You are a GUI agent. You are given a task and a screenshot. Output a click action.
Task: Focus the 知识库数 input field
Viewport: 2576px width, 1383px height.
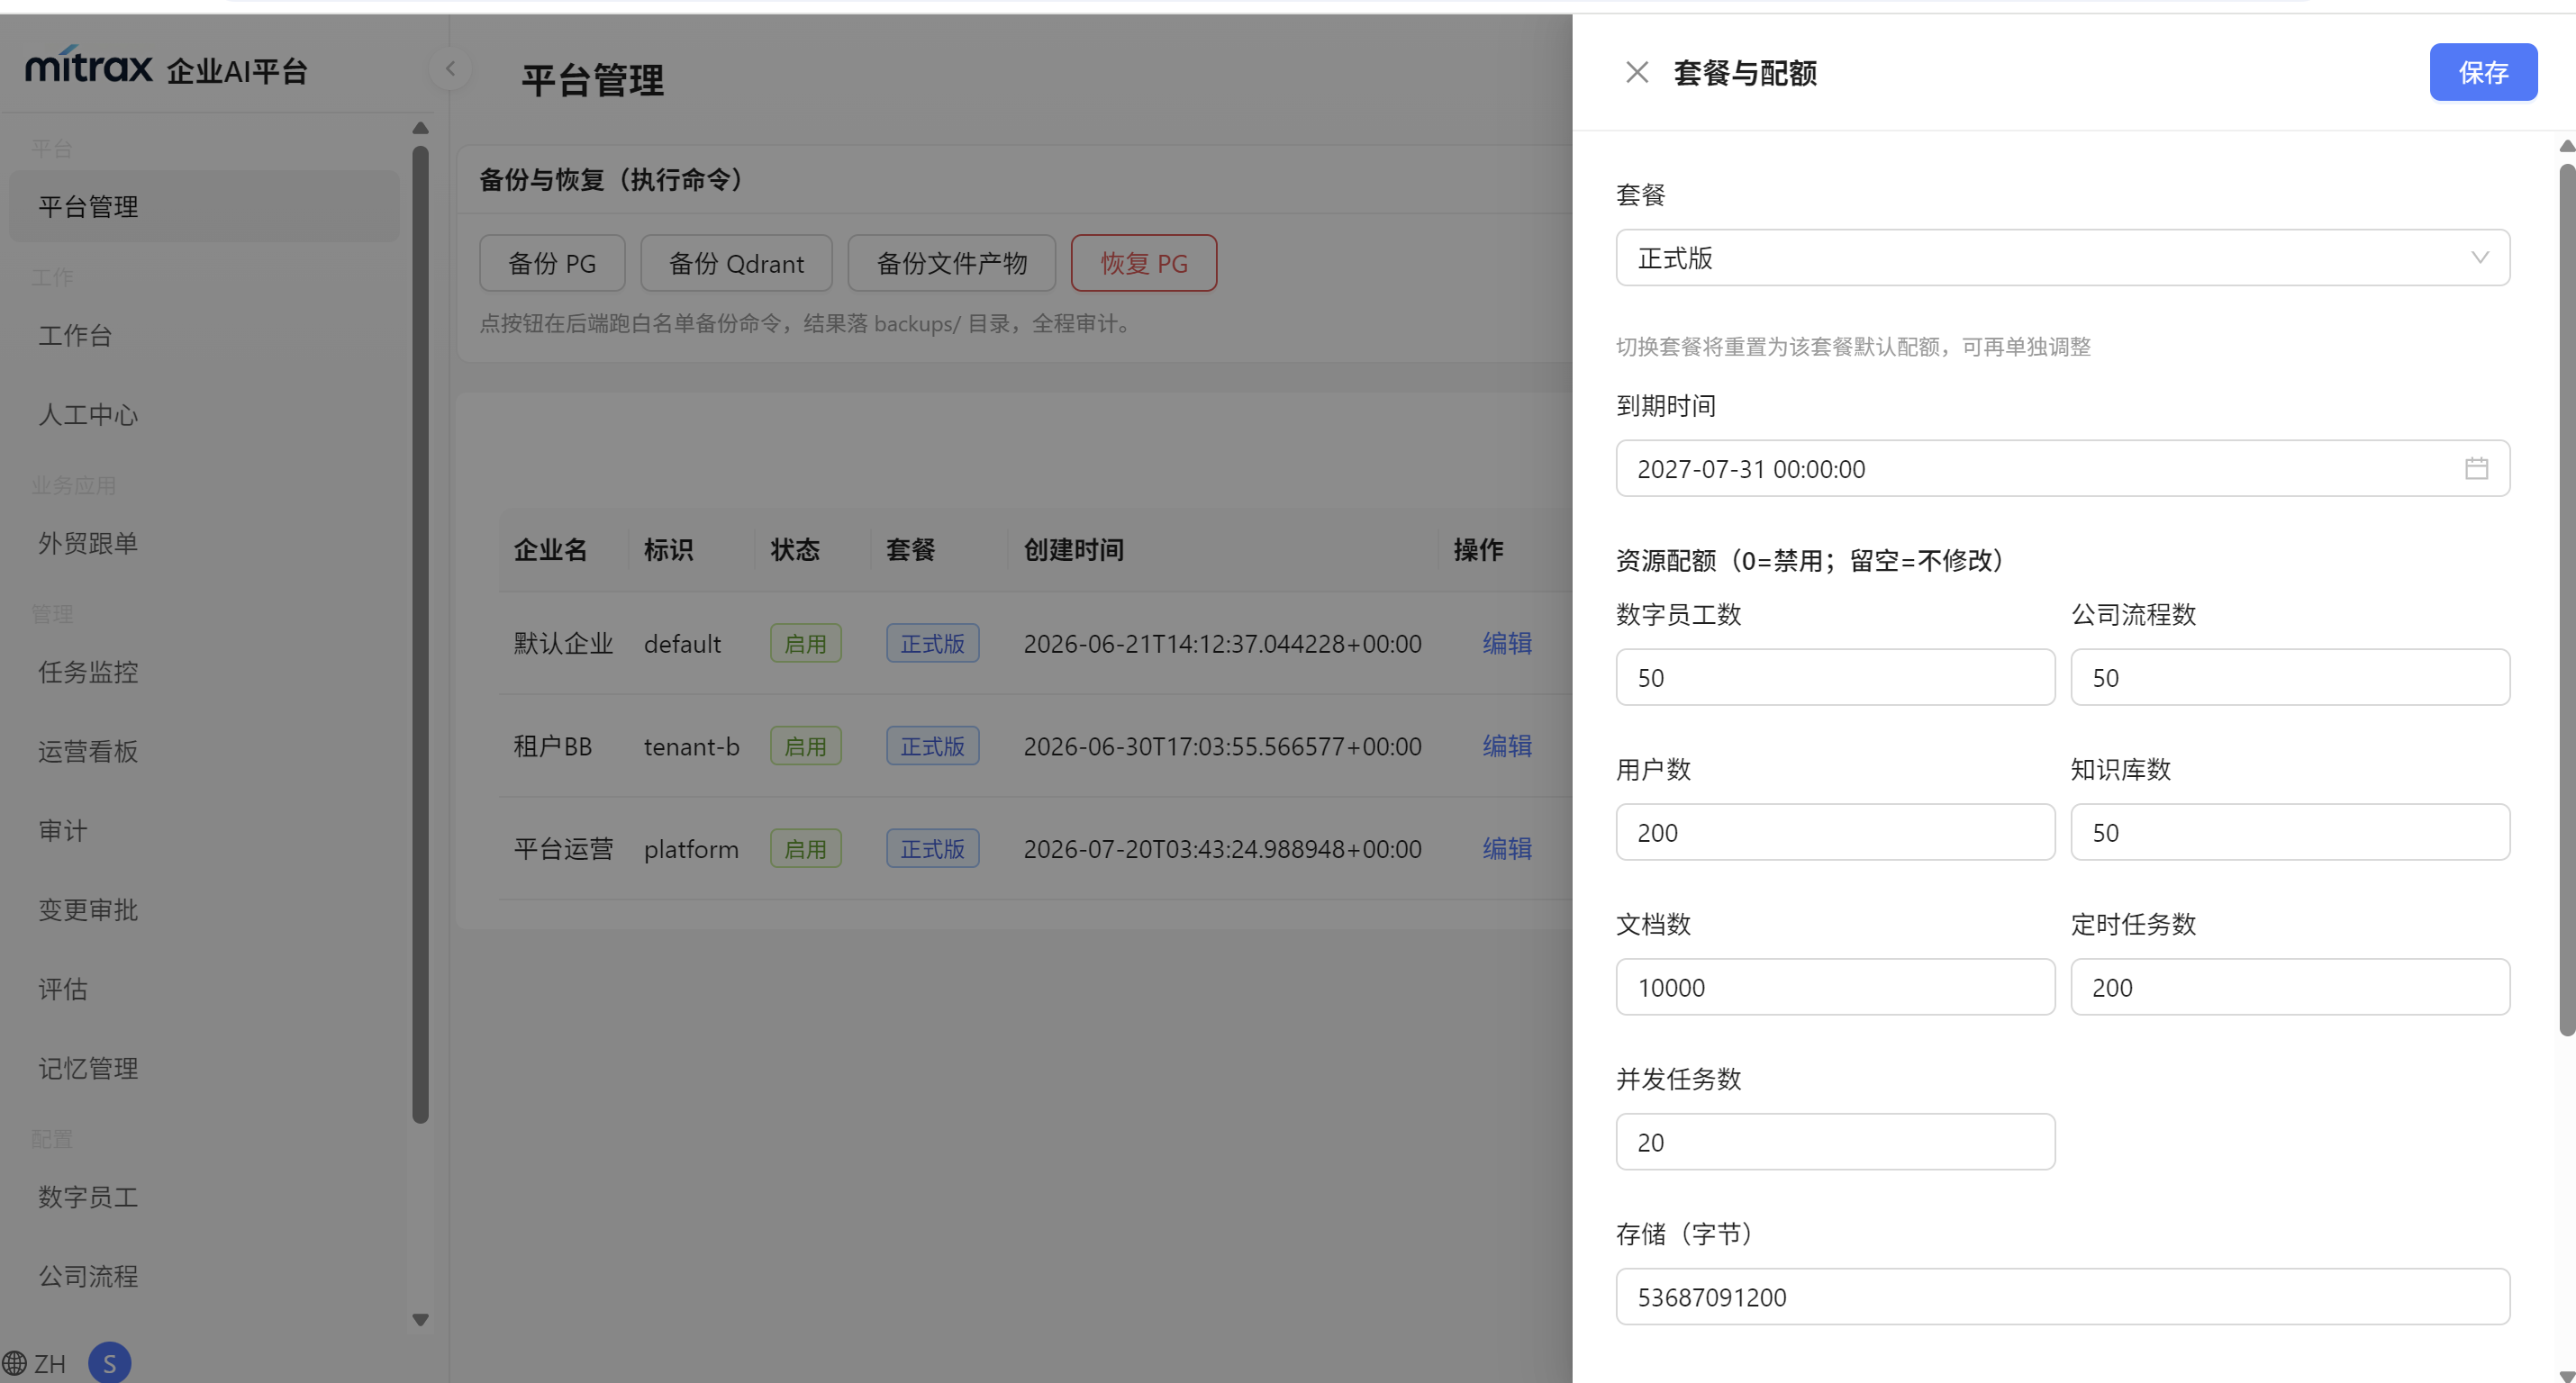(x=2290, y=832)
